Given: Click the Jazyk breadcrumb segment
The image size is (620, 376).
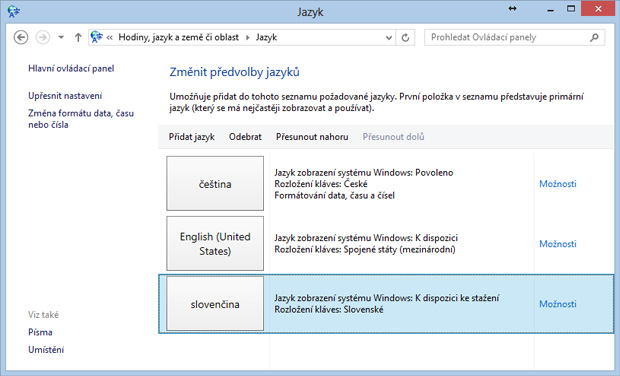Looking at the screenshot, I should point(266,38).
